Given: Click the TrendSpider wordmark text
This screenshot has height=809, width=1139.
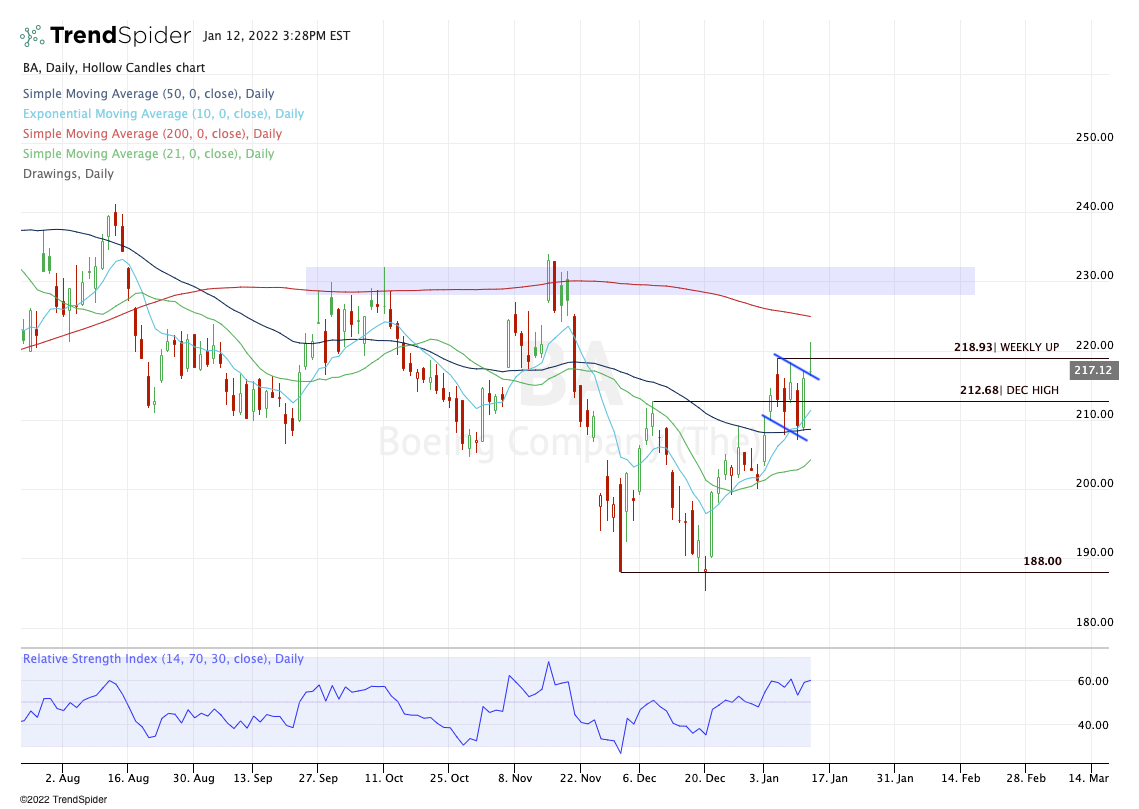Looking at the screenshot, I should click(120, 36).
